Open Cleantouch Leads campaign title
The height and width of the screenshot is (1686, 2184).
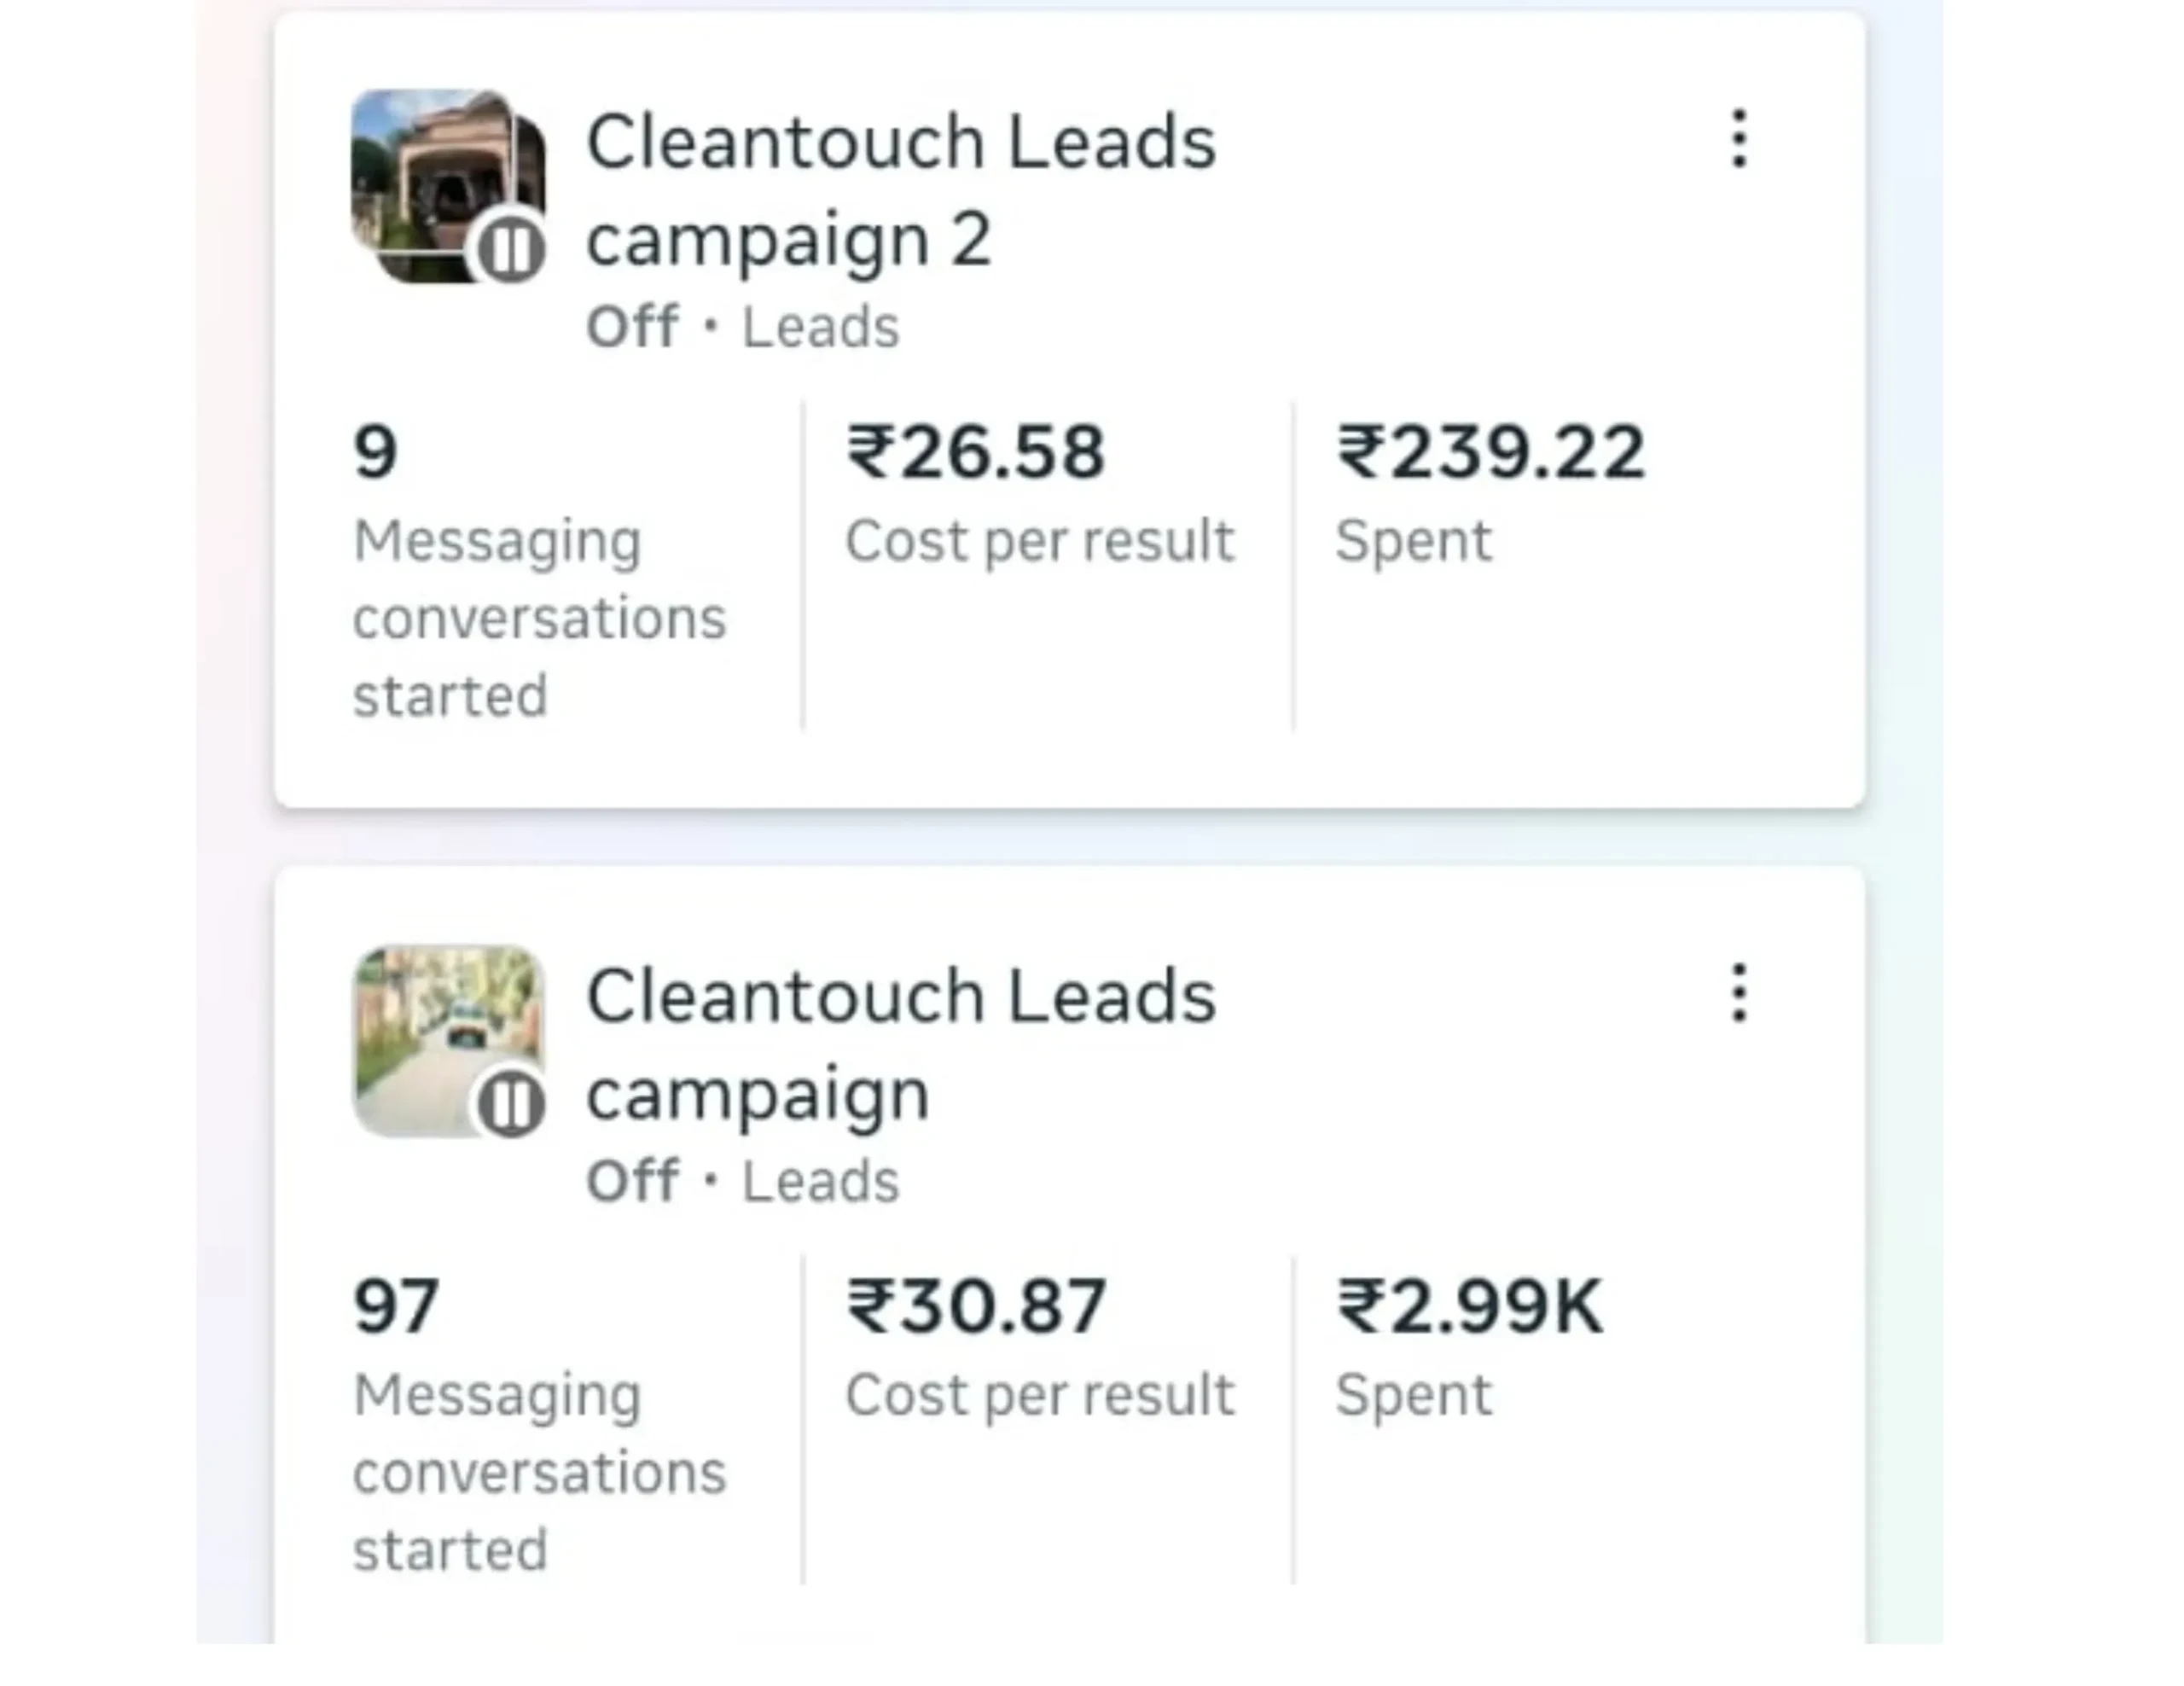click(x=900, y=1044)
